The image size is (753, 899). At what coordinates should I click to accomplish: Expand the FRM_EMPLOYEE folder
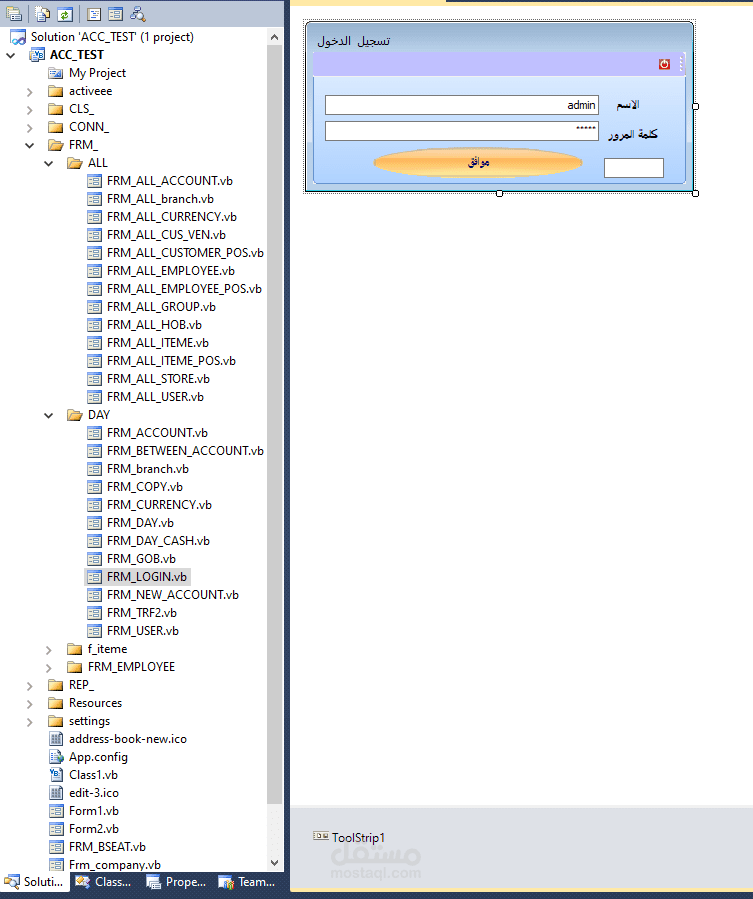(49, 667)
